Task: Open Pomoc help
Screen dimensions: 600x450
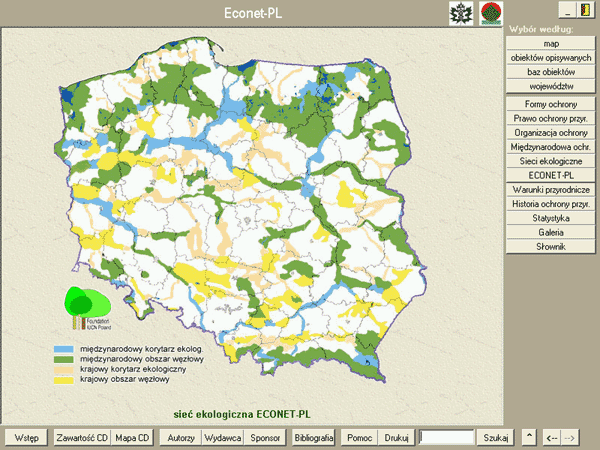Action: click(x=359, y=437)
